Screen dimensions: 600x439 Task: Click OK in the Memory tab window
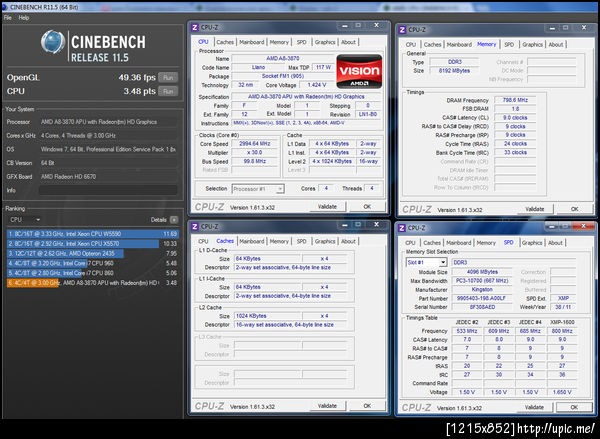tap(574, 209)
